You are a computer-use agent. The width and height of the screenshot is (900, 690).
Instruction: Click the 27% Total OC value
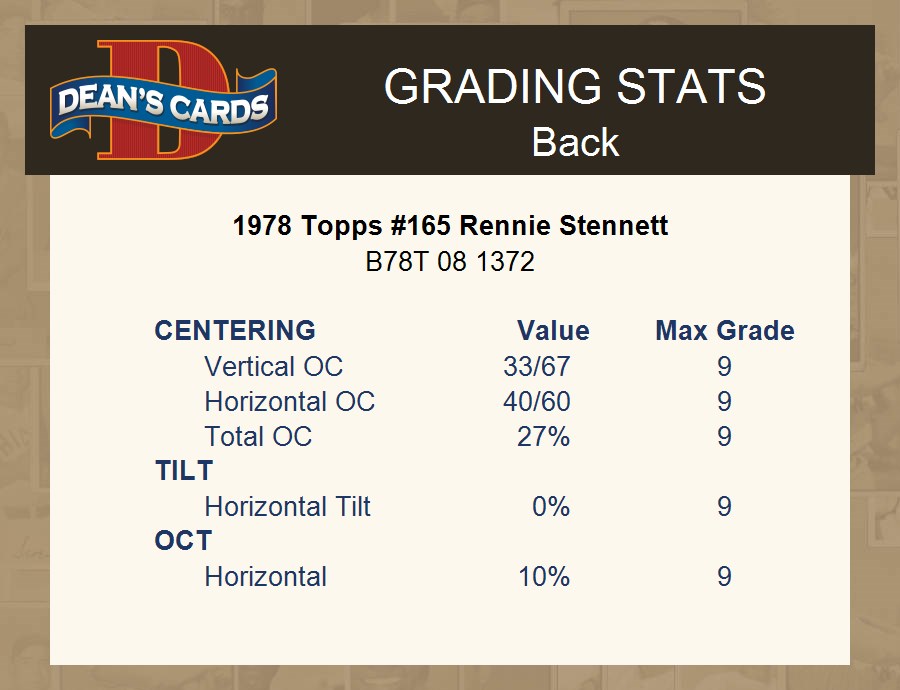pos(543,436)
